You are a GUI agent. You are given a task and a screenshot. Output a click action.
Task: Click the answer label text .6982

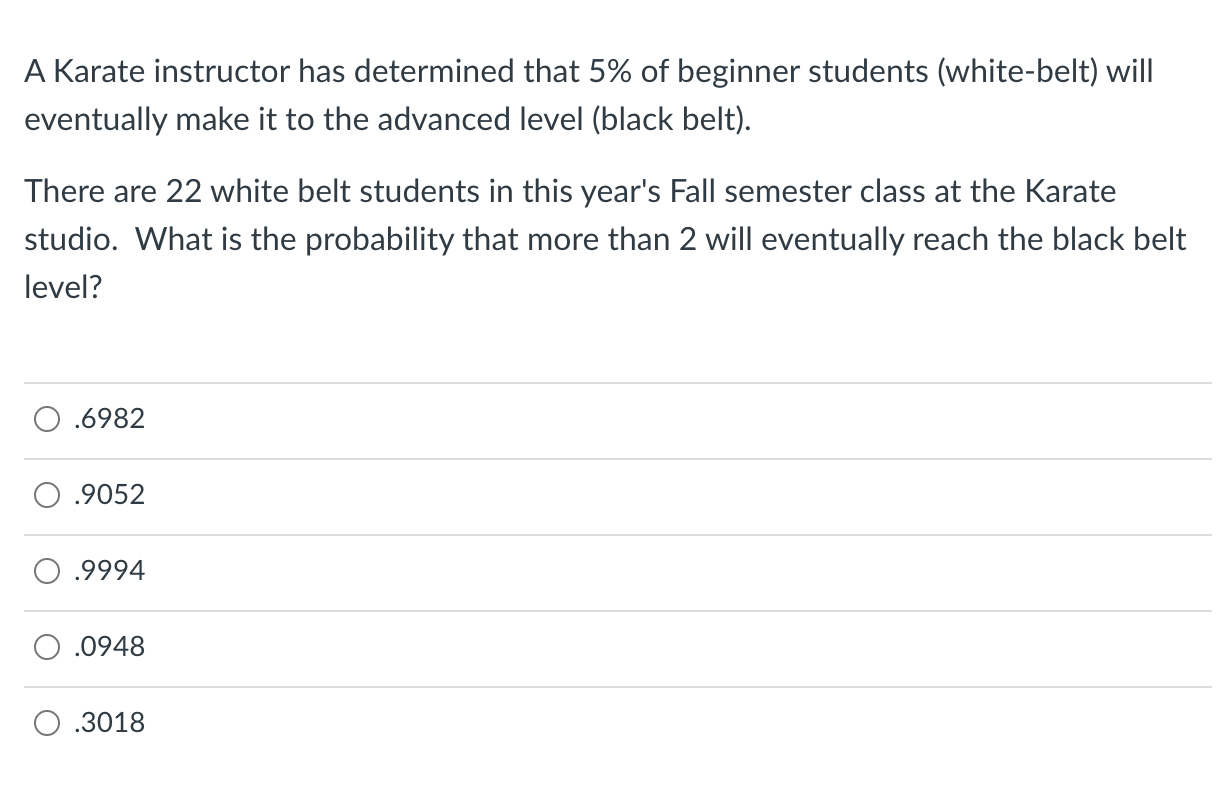click(x=110, y=420)
